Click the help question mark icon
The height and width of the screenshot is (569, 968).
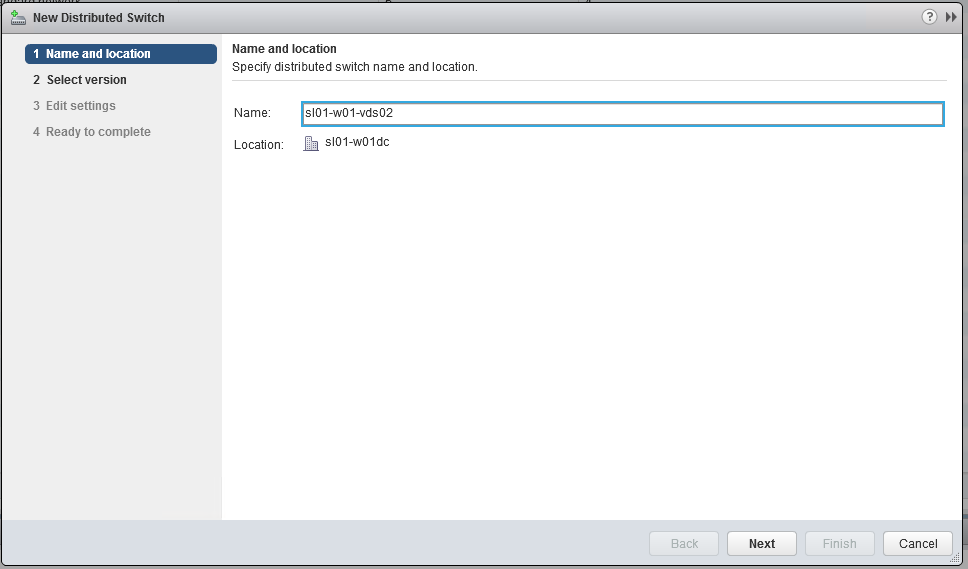(929, 17)
